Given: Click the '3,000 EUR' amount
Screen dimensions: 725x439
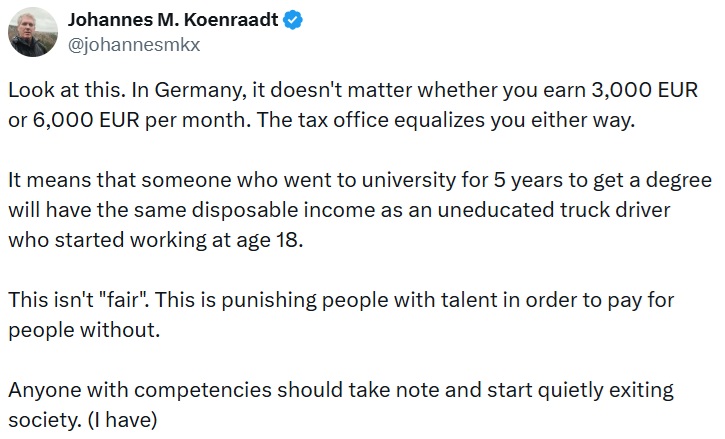Looking at the screenshot, I should pos(645,90).
